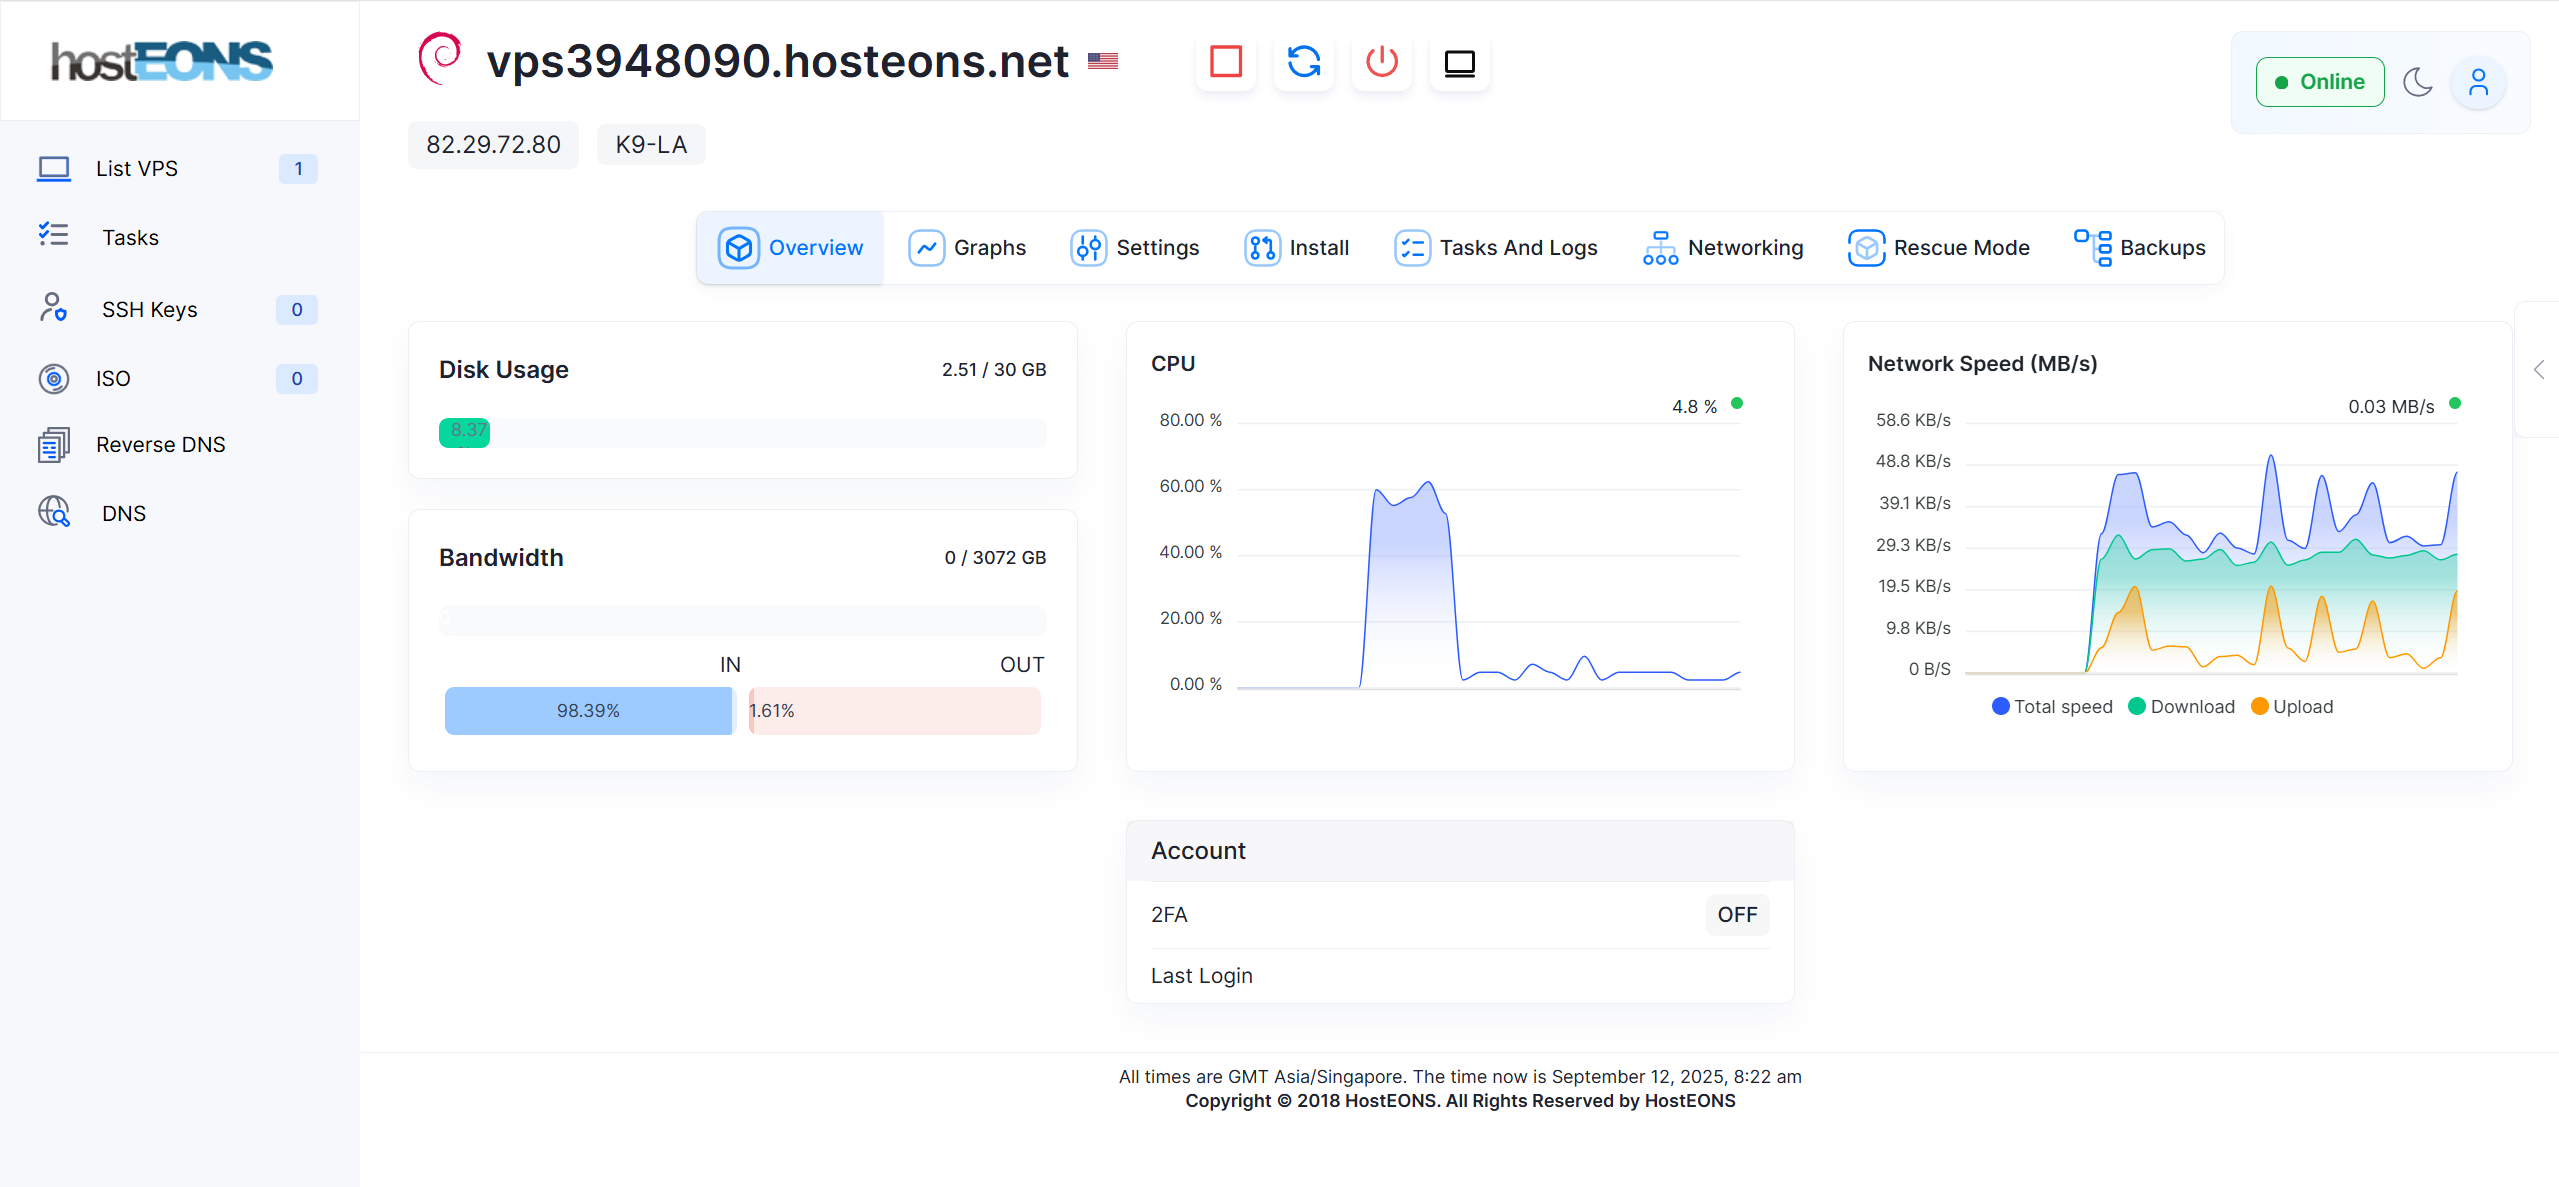Click the CPU 4.8 % value

[x=1695, y=407]
